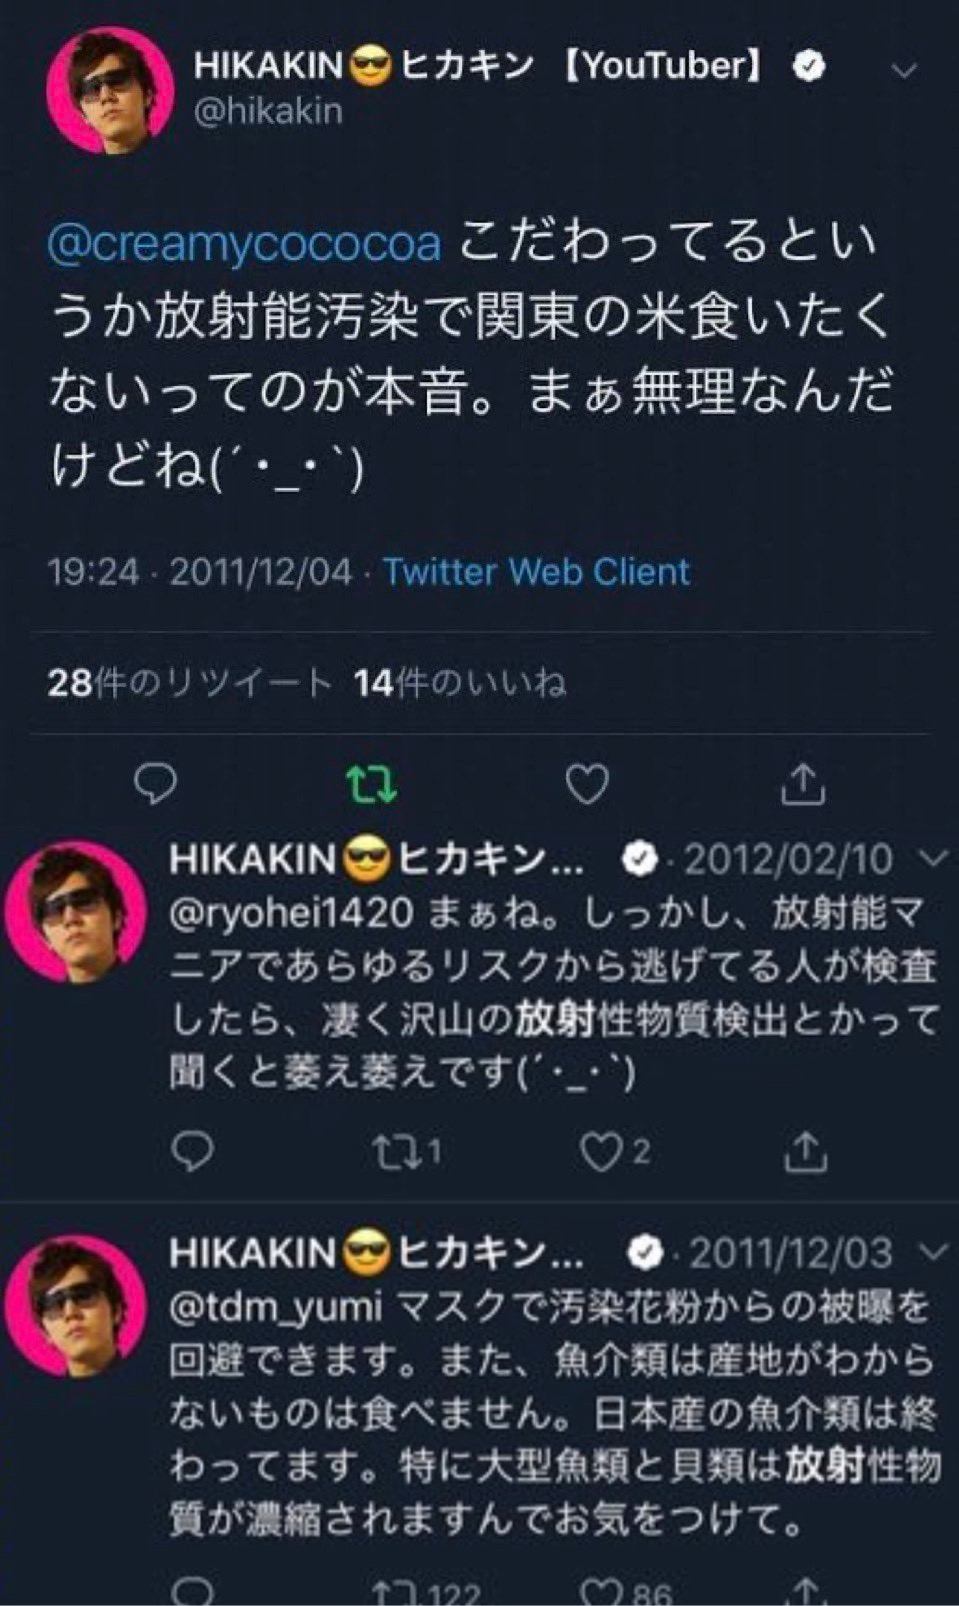Screen dimensions: 959x1606
Task: Like the 2012/02/10 tweet
Action: [601, 1152]
